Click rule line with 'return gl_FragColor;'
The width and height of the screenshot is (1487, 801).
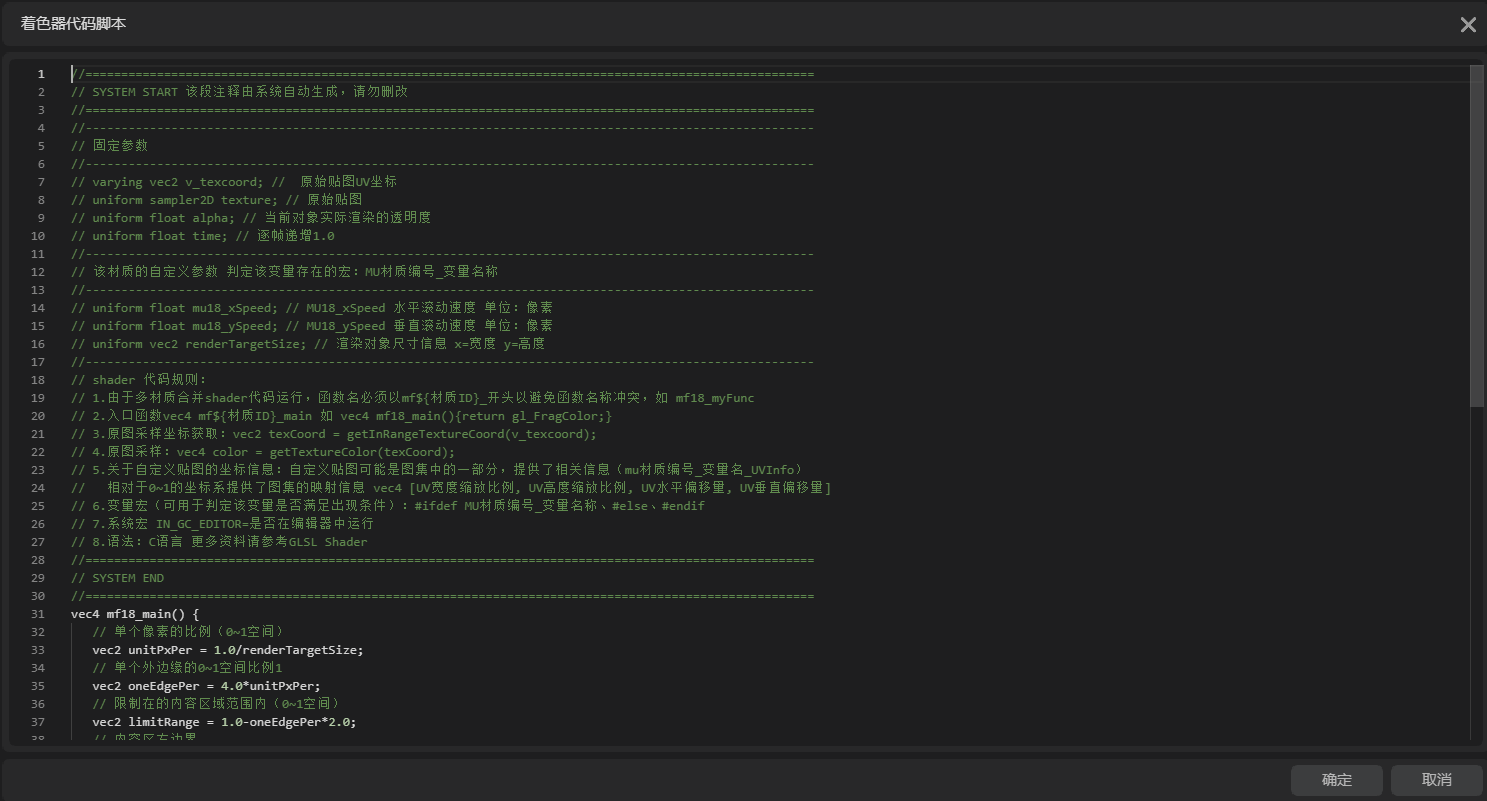coord(341,416)
